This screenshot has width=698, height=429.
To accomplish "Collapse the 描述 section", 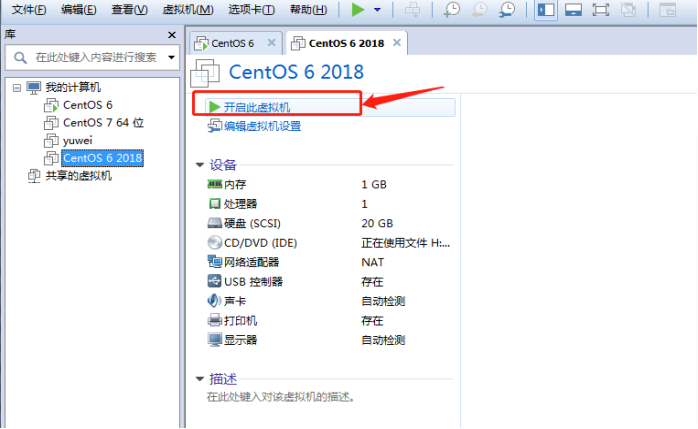I will coord(199,379).
